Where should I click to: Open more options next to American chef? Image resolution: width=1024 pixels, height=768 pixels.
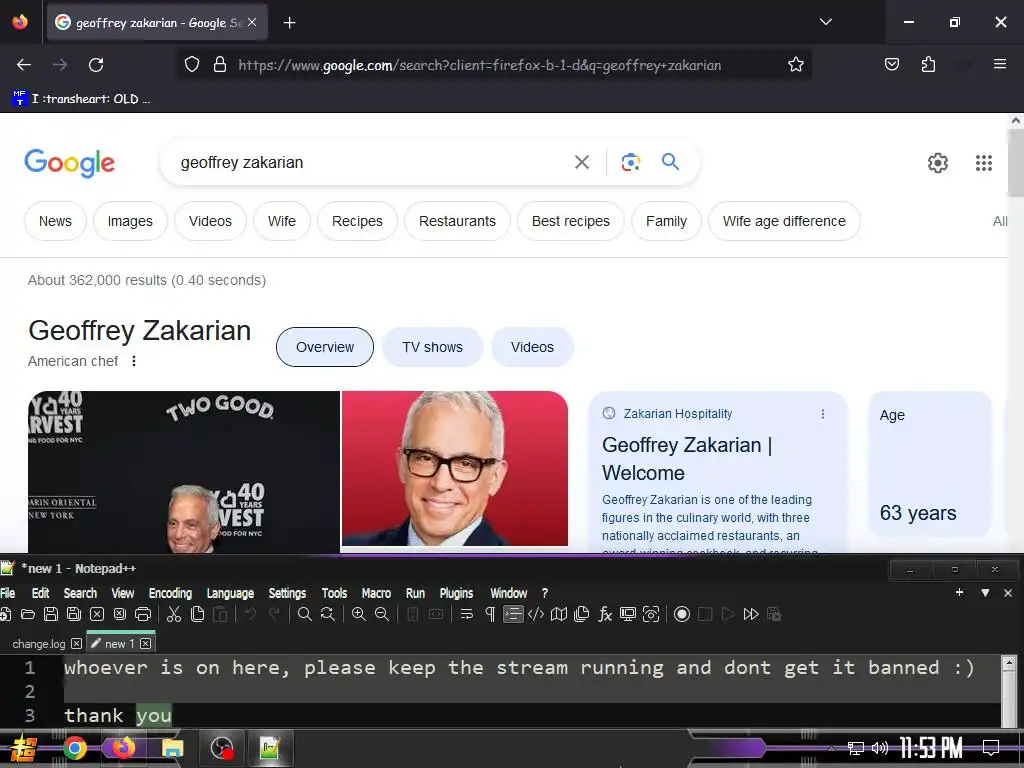tap(134, 361)
